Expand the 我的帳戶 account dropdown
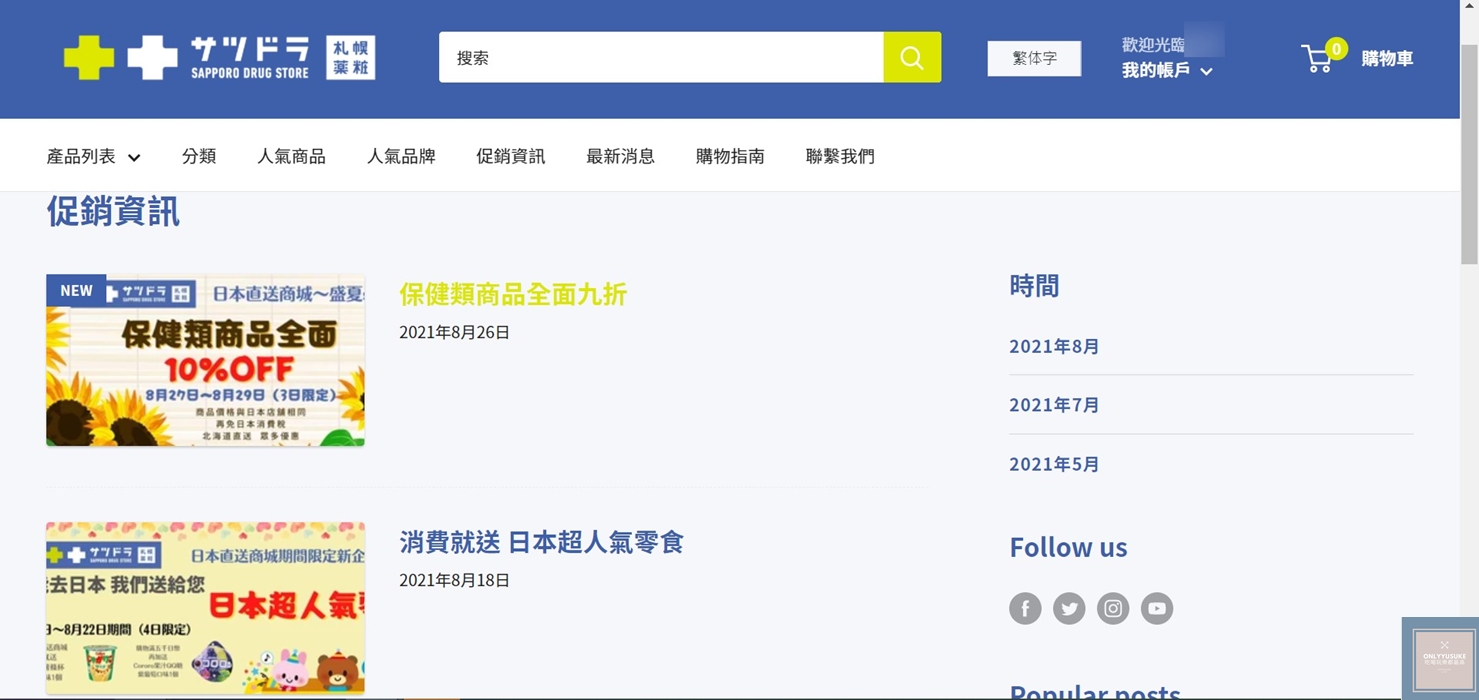Screen dimensions: 1479x700 click(x=1166, y=70)
